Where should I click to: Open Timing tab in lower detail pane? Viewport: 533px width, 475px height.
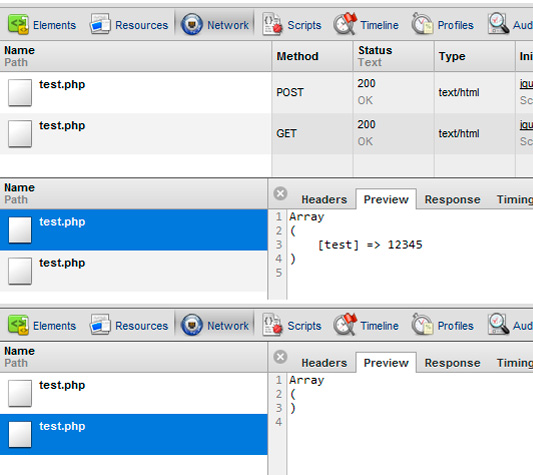pyautogui.click(x=514, y=363)
